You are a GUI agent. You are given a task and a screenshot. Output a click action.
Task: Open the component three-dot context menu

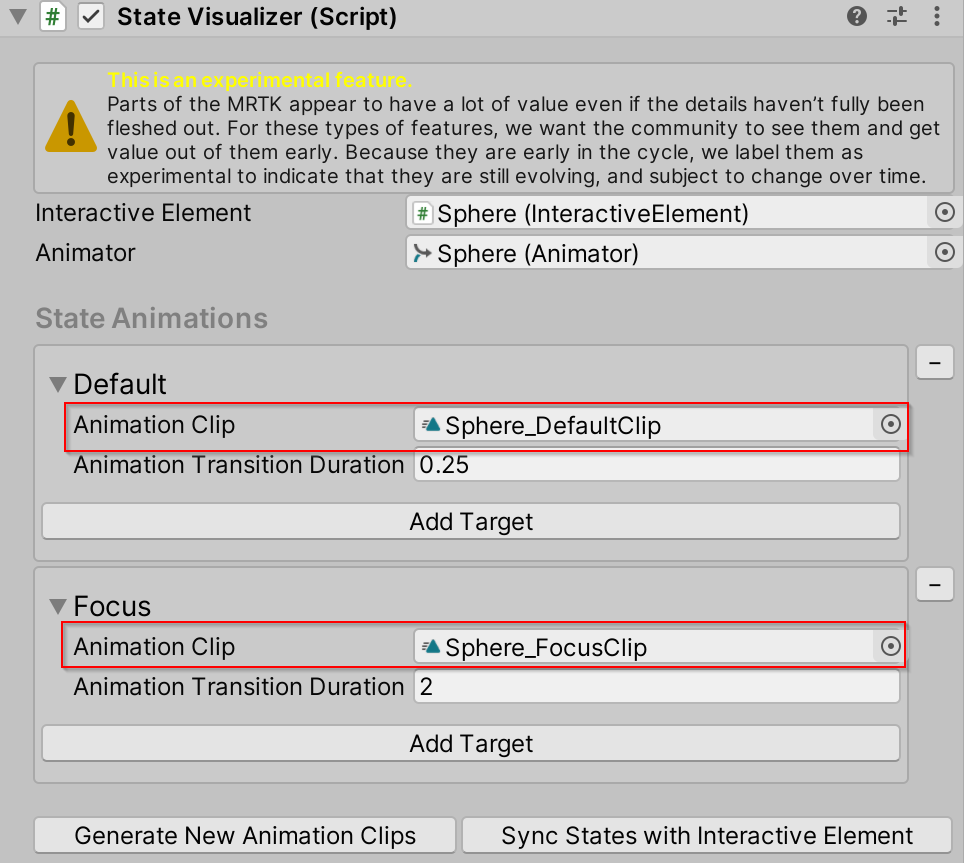click(x=936, y=16)
